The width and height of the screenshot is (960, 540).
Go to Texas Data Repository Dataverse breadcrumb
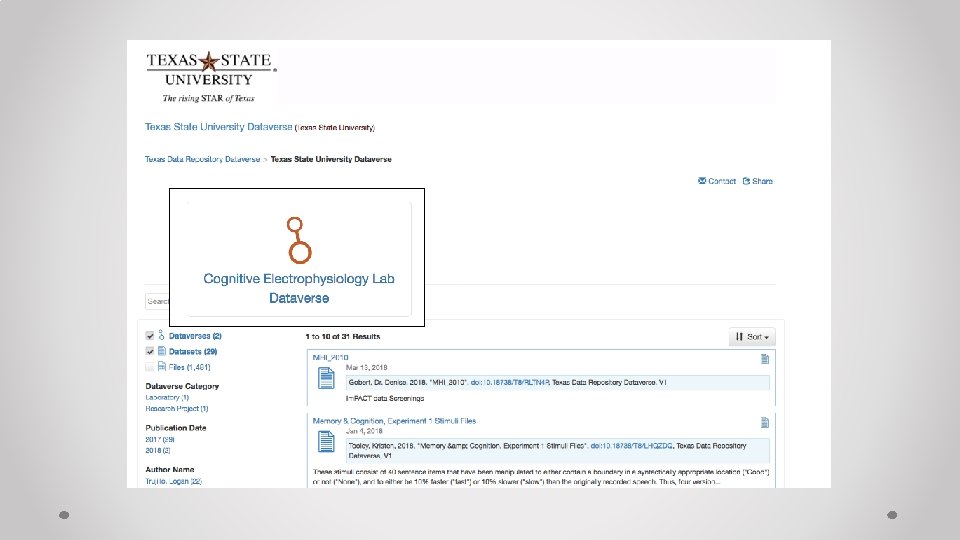[x=202, y=159]
